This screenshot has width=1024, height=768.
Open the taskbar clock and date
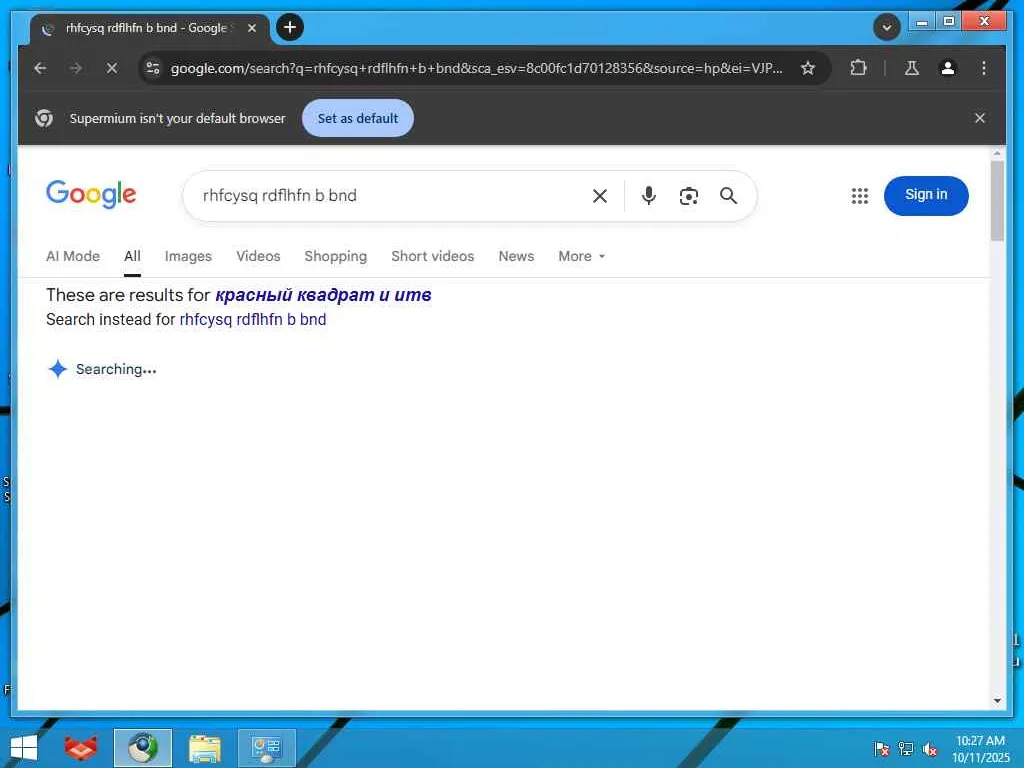pos(980,749)
